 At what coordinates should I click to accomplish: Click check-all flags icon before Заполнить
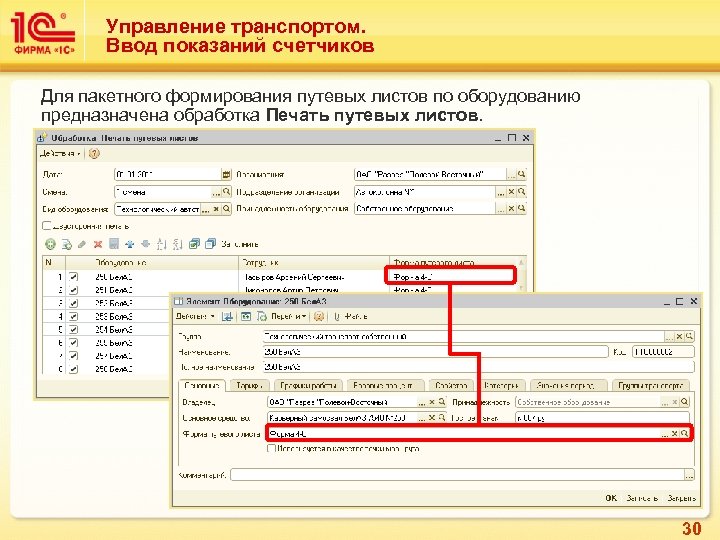point(194,244)
